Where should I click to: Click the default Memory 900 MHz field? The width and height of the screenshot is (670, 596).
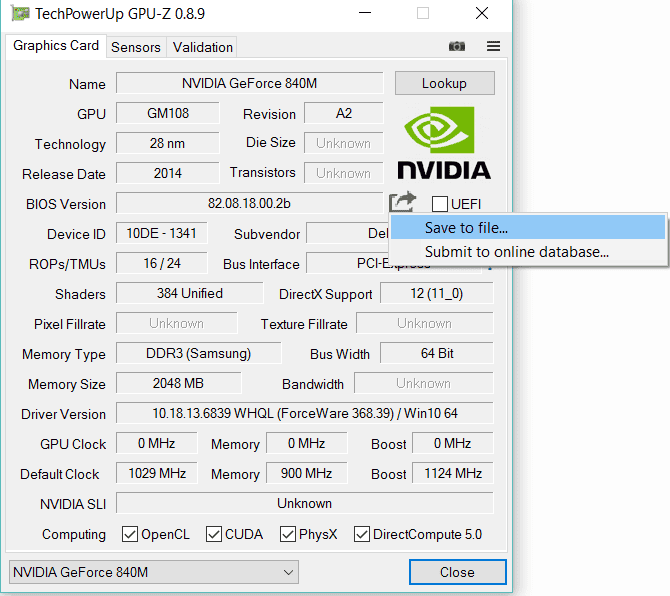(x=307, y=473)
